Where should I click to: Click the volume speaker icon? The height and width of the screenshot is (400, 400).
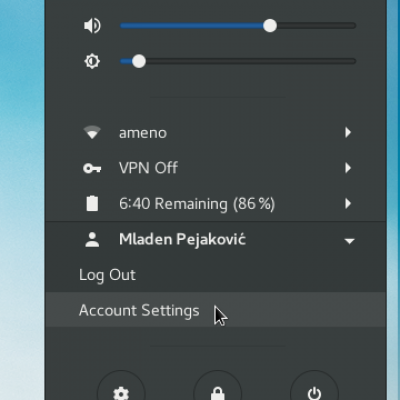(92, 26)
